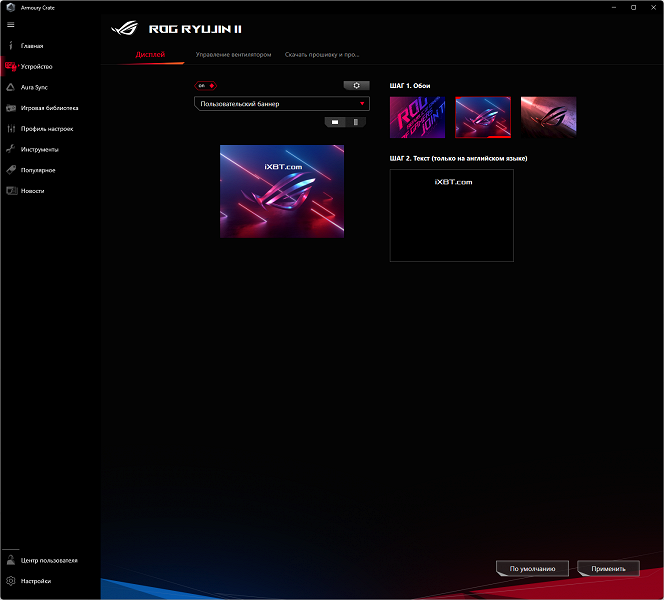Screen dimensions: 664x600
Task: Toggle the display on/off switch
Action: tap(205, 86)
